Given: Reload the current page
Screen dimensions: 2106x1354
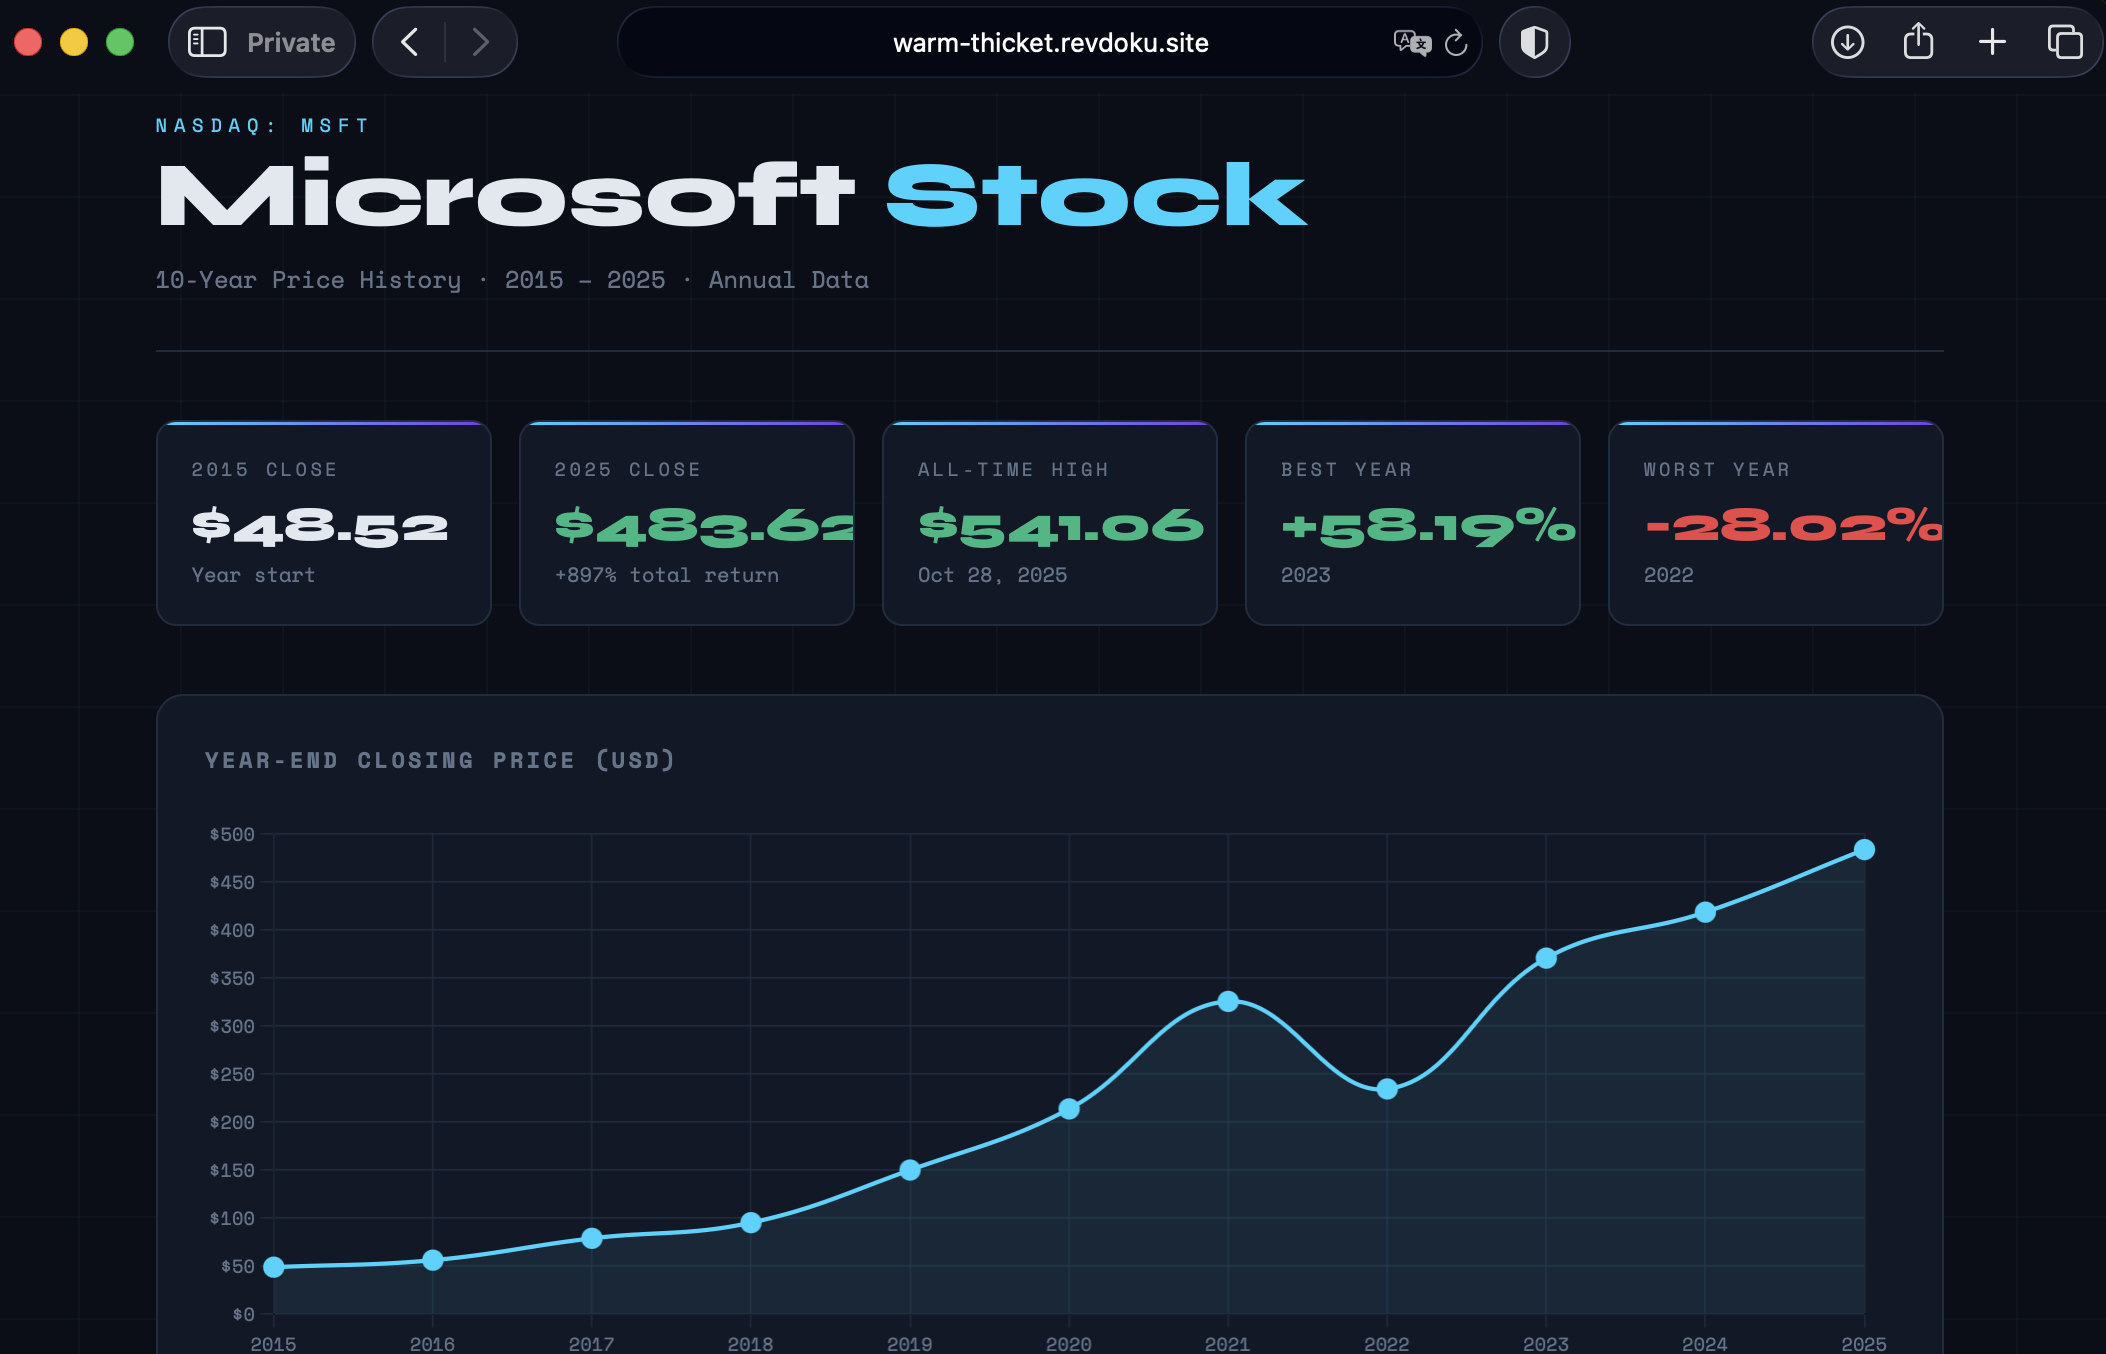Looking at the screenshot, I should coord(1456,42).
